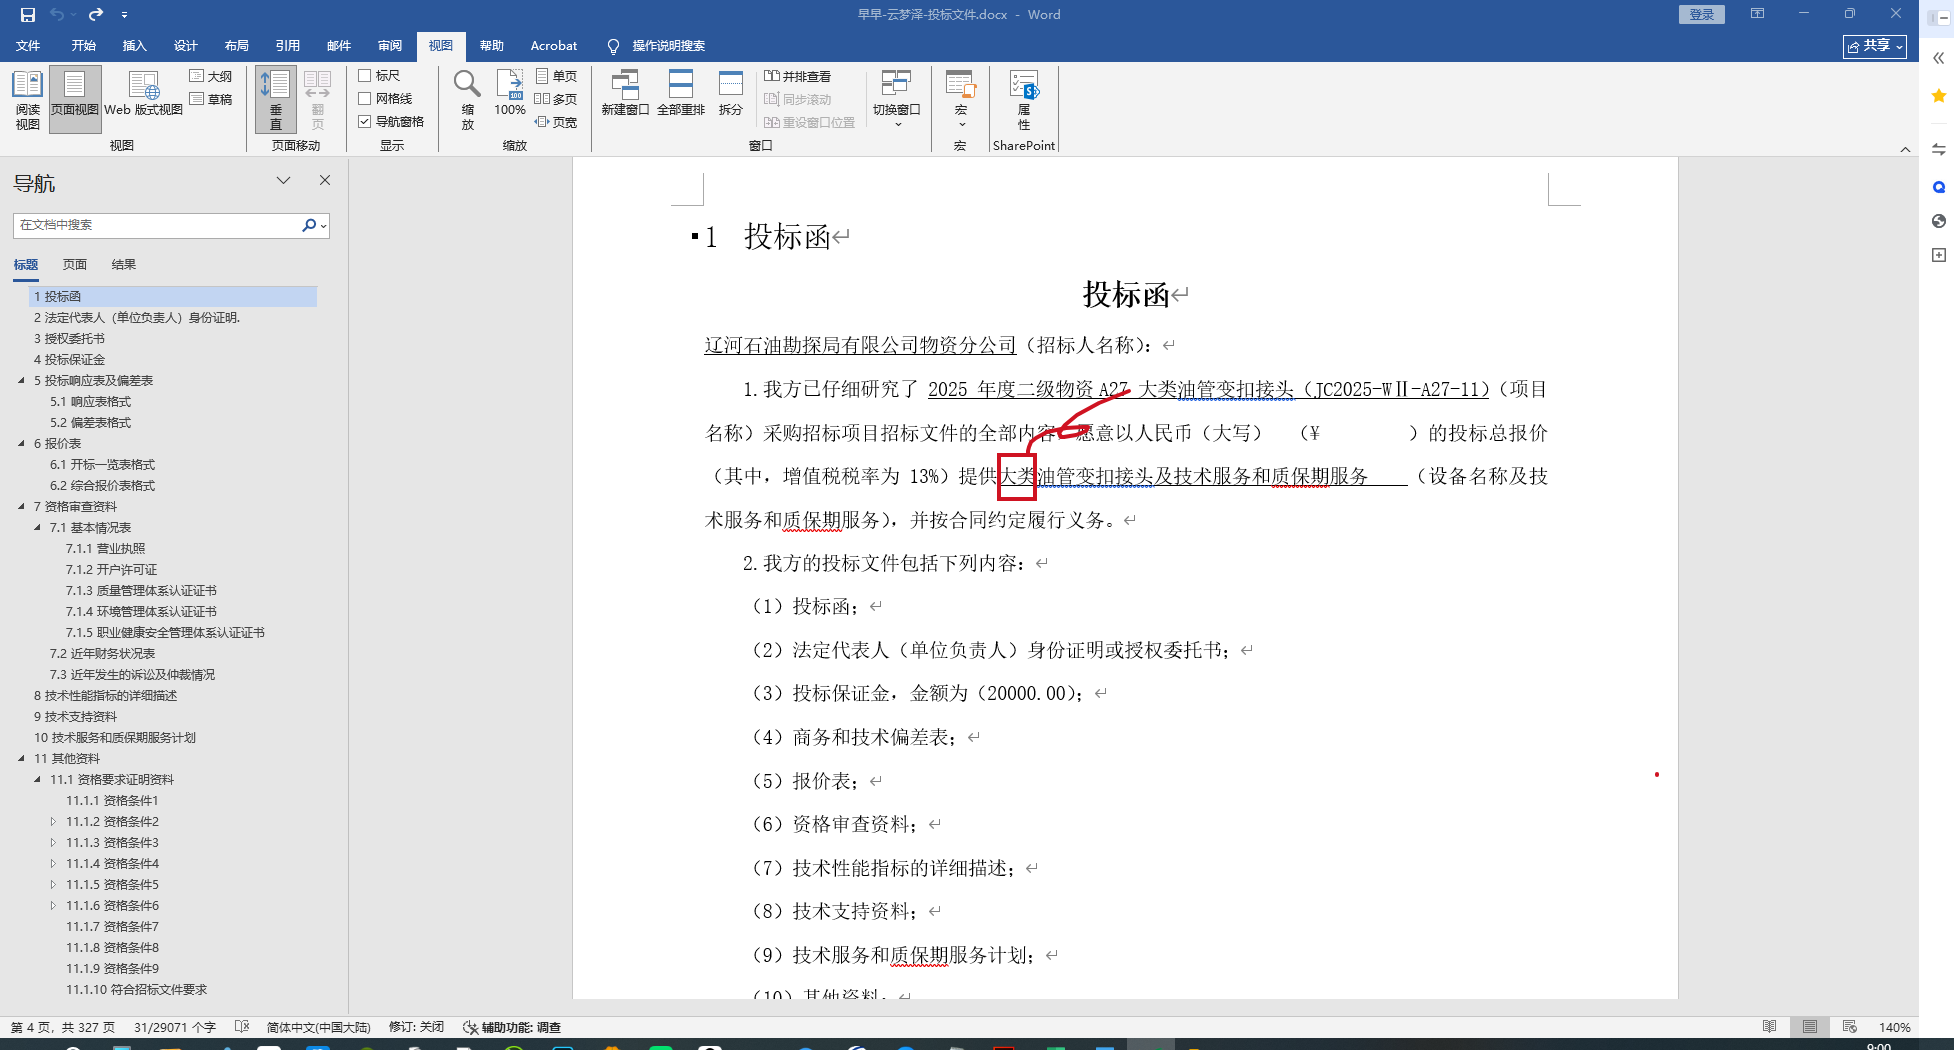1954x1050 pixels.
Task: Open Reading View mode
Action: [27, 99]
